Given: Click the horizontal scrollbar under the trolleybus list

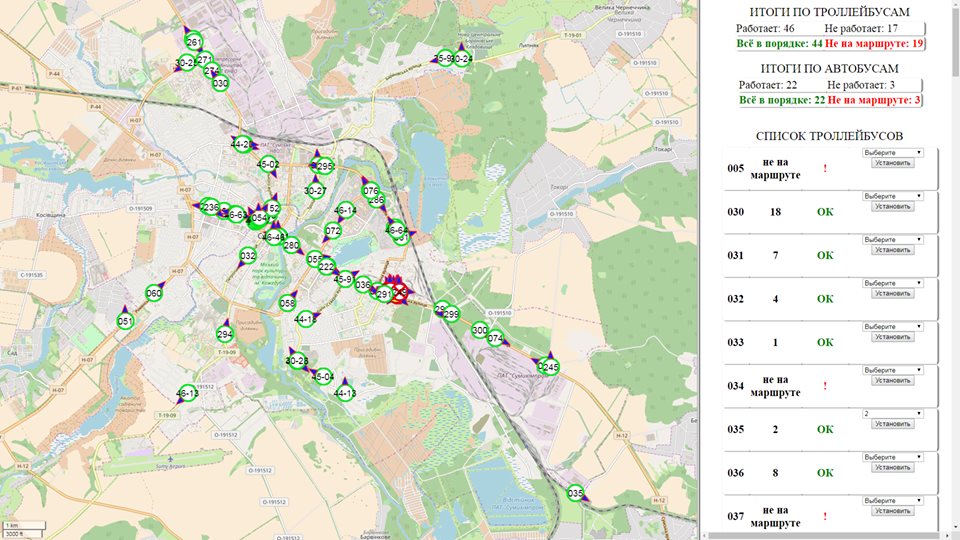Looking at the screenshot, I should 825,536.
